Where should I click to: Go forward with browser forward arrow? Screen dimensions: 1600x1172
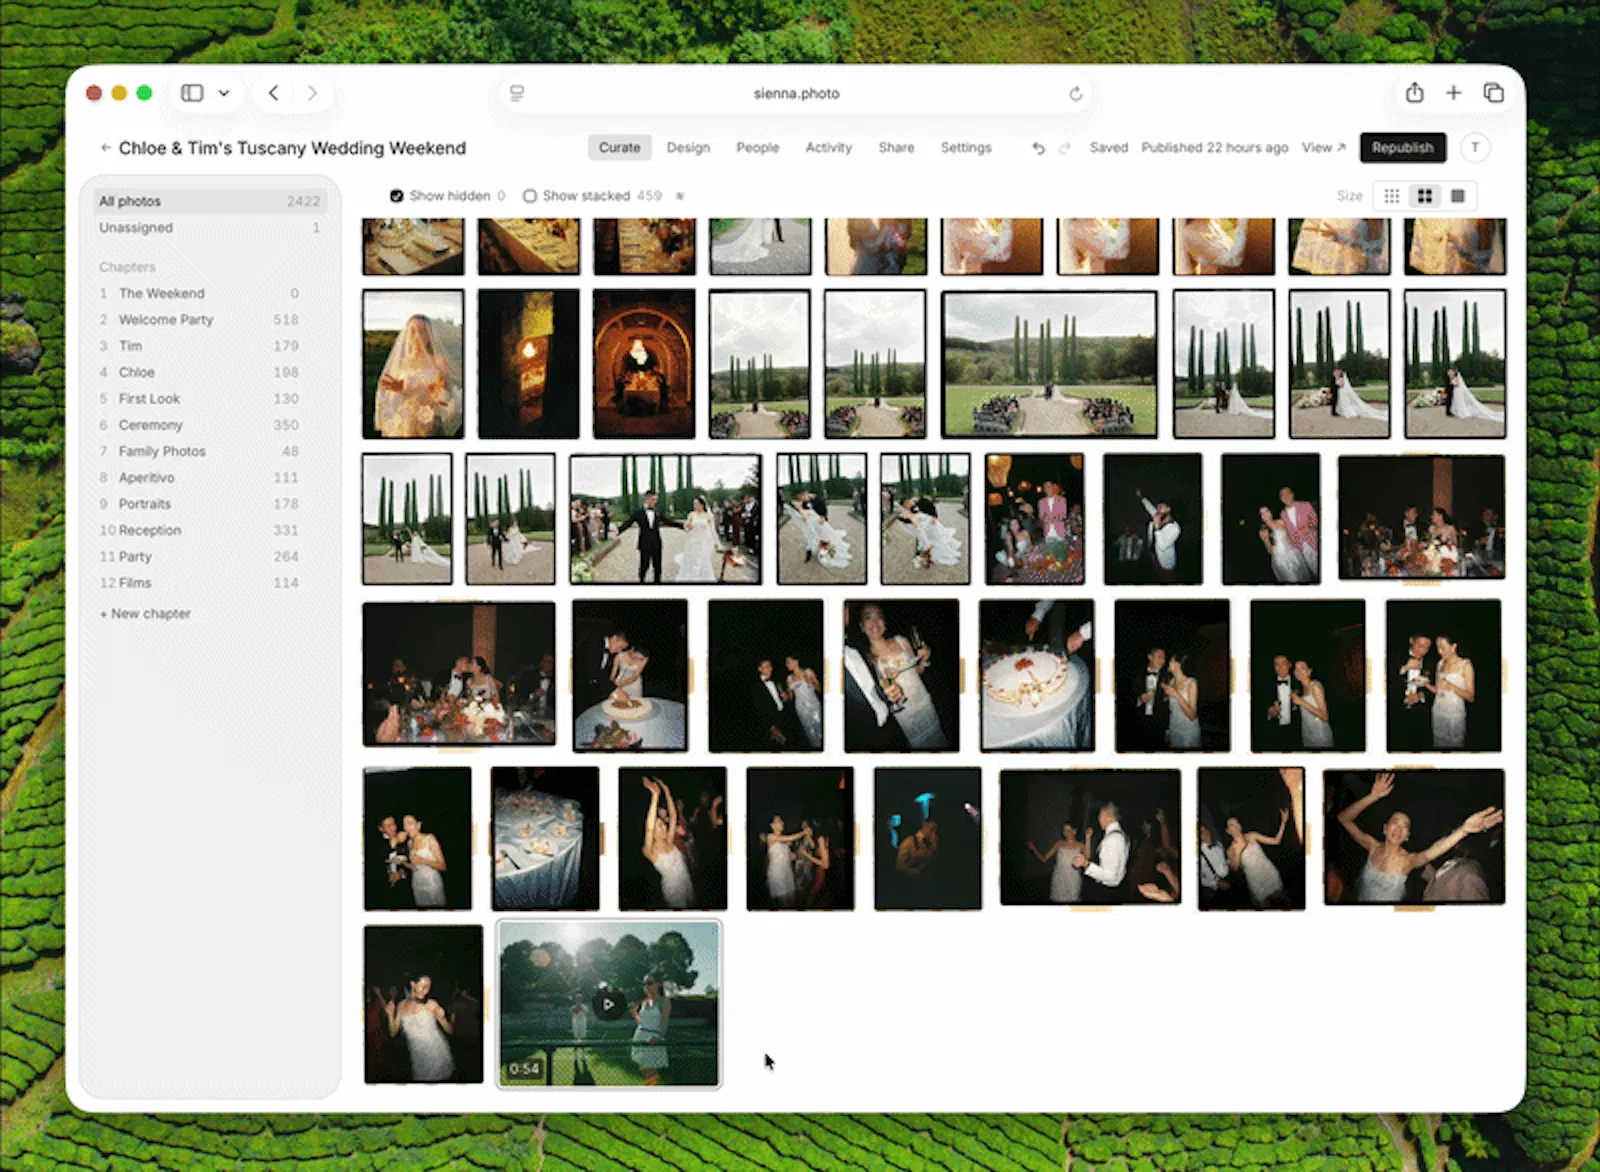click(312, 93)
